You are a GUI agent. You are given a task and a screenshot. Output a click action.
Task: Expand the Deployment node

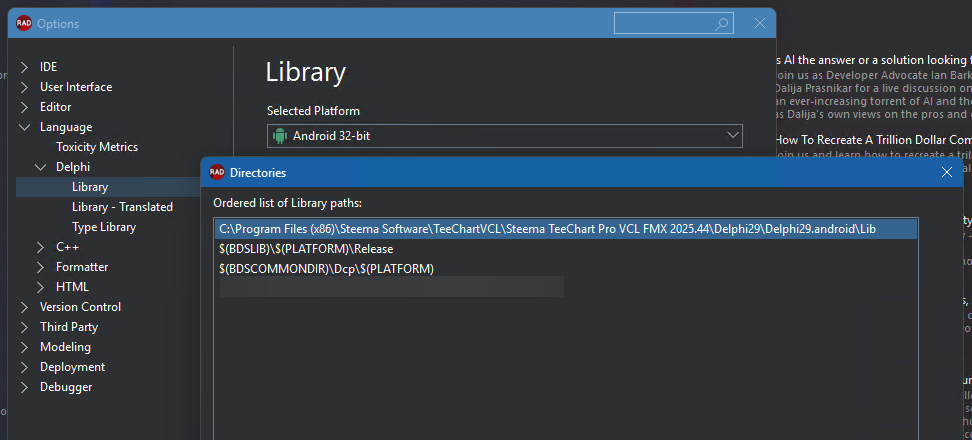click(x=24, y=367)
